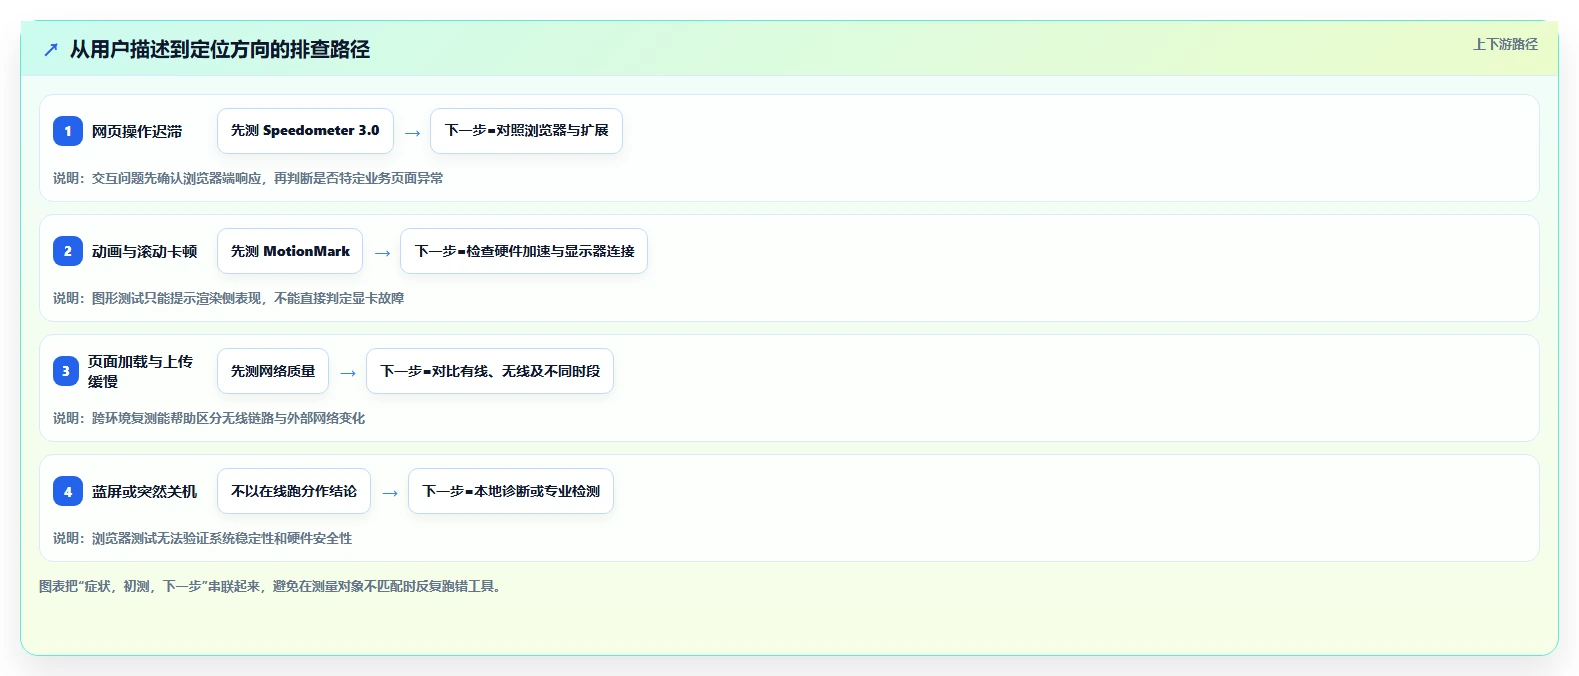Click the number 3 step badge
Screen dimensions: 1579x676
pyautogui.click(x=66, y=371)
